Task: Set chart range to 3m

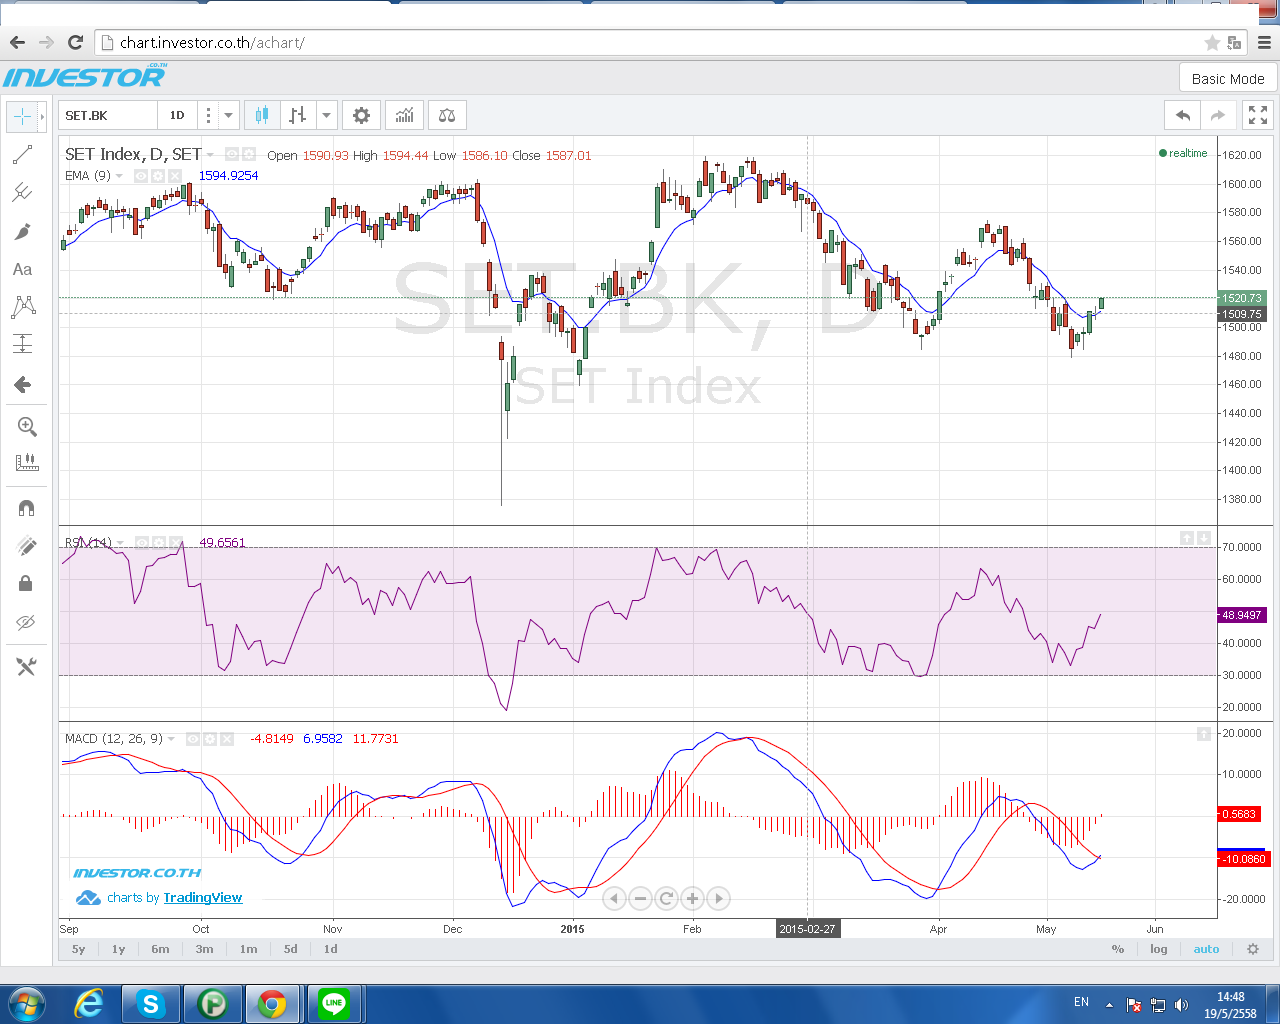Action: (x=204, y=949)
